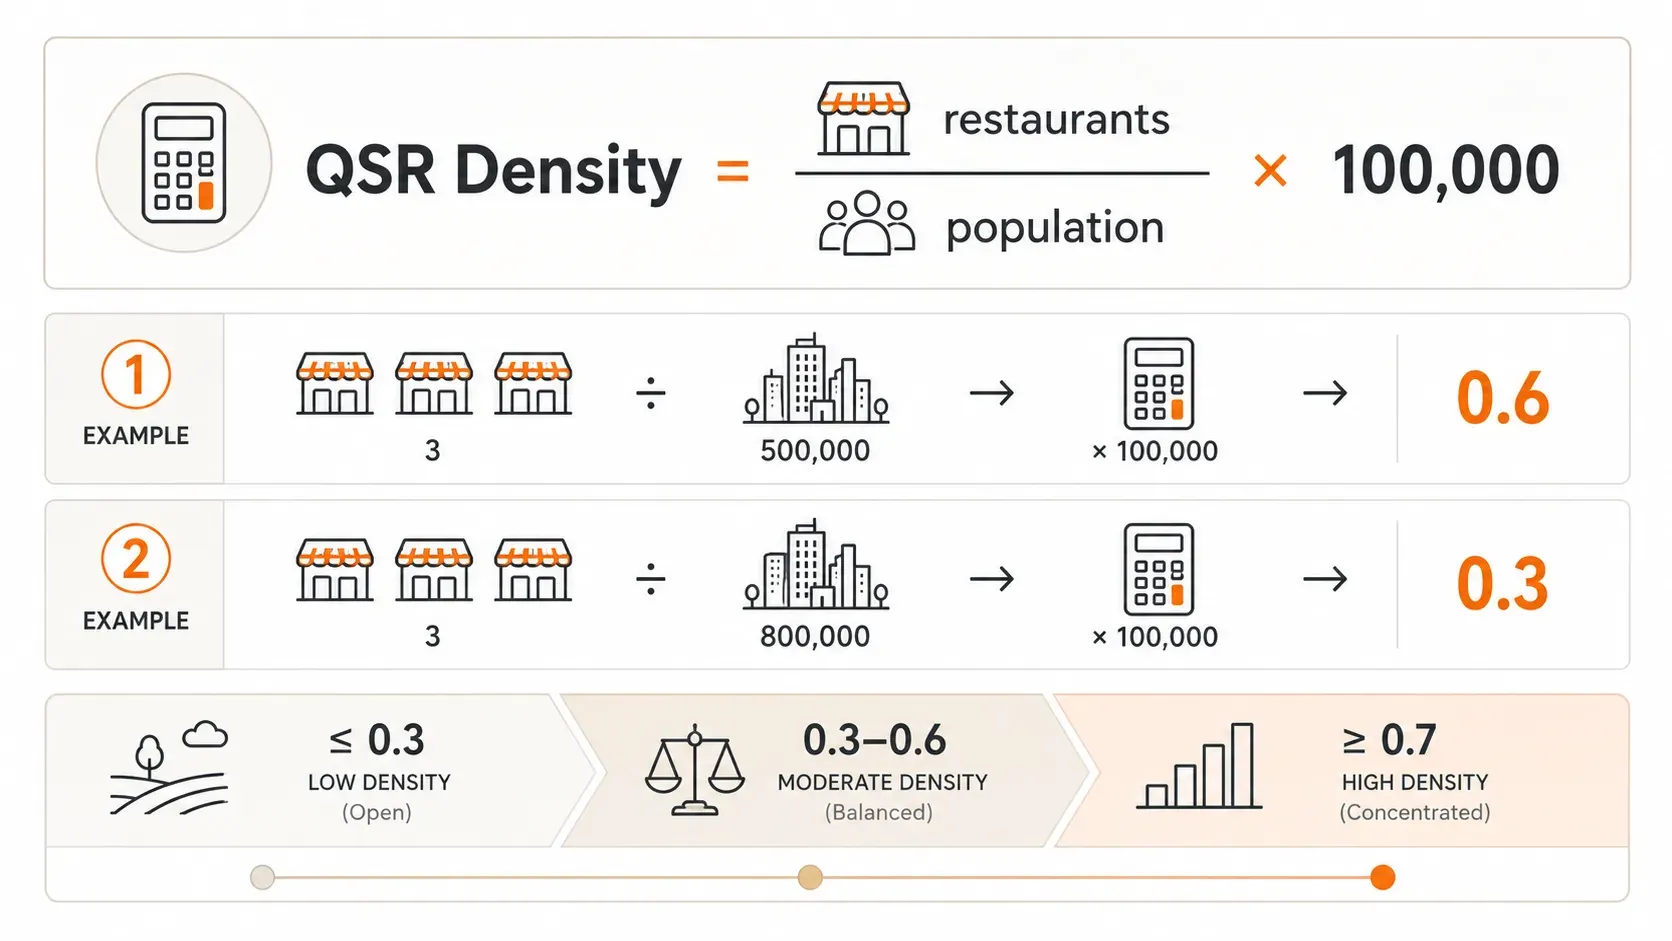The image size is (1672, 941).
Task: Click the orange scale marker dot
Action: (1383, 878)
